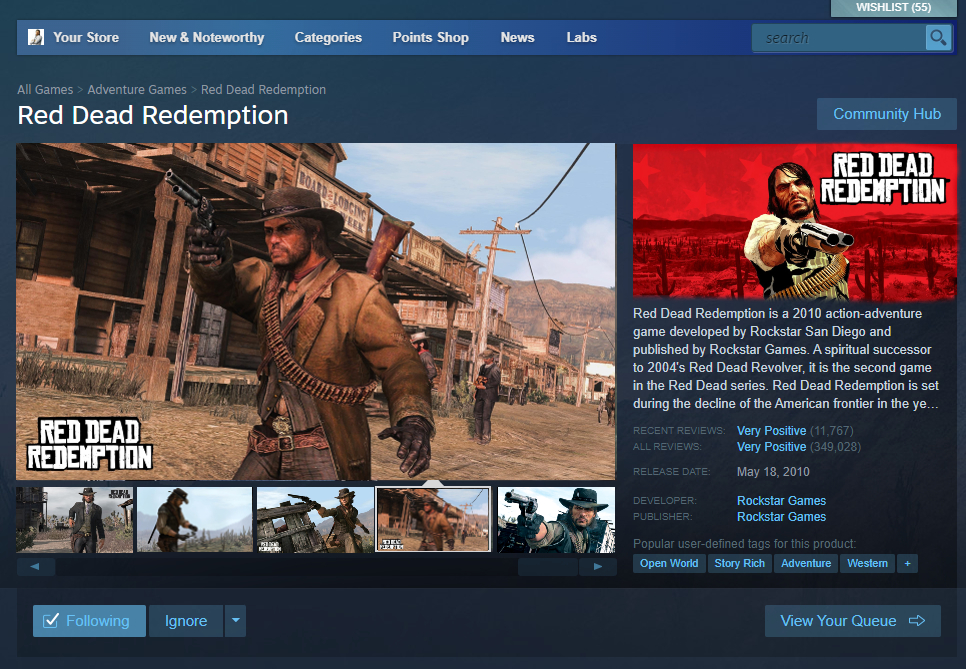
Task: Select the Western tag
Action: pos(867,563)
